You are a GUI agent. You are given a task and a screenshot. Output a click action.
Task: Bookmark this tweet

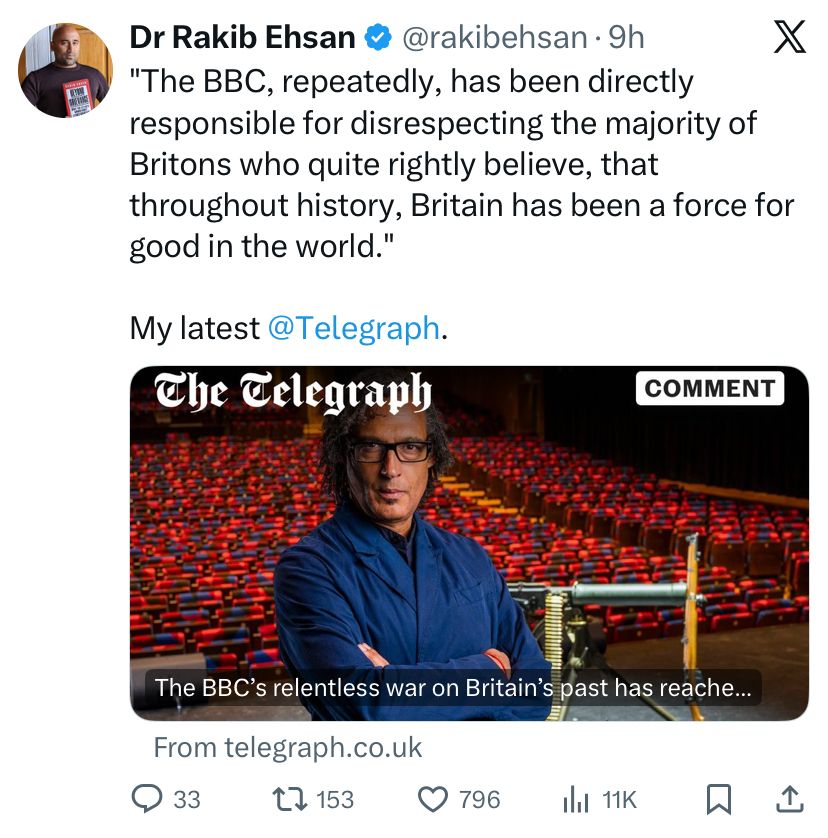719,799
